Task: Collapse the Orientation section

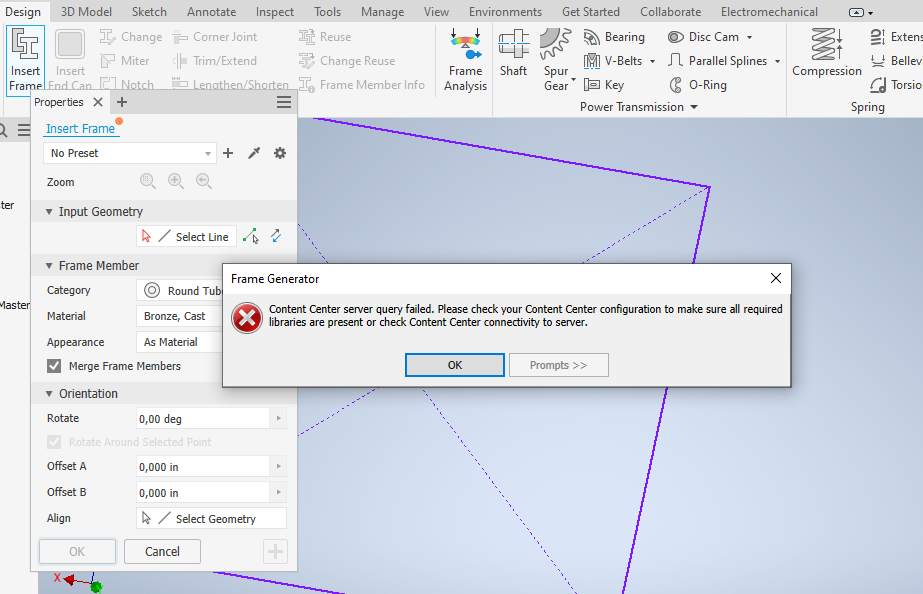Action: [49, 394]
